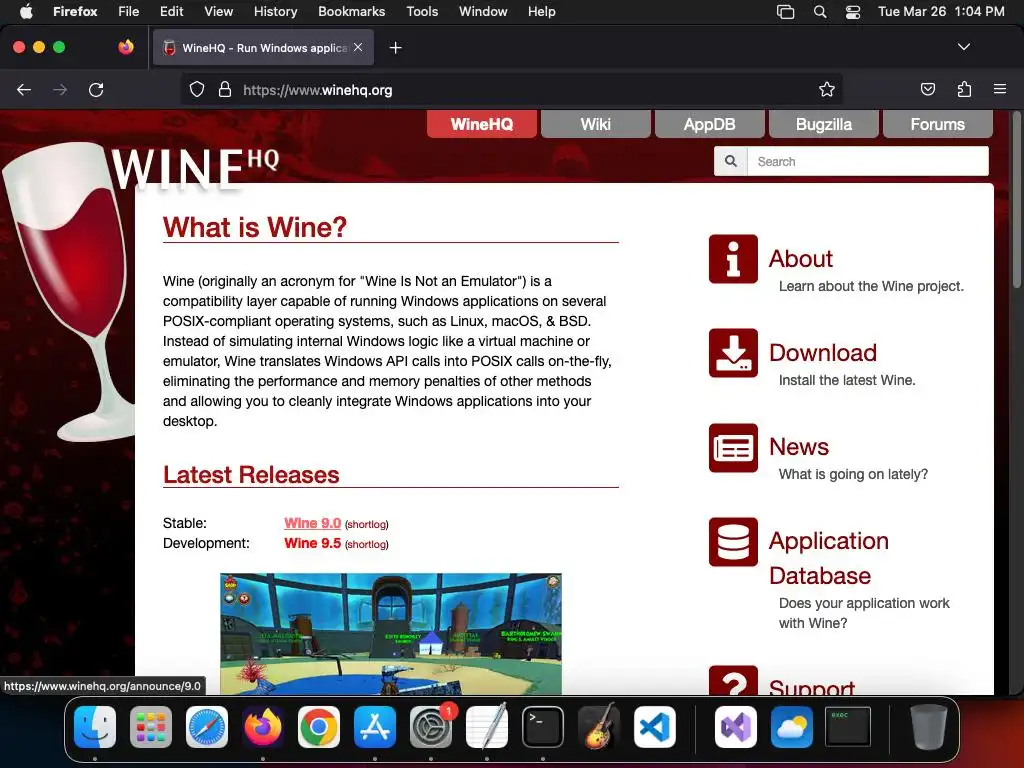Open the News heading link
This screenshot has height=768, width=1024.
click(x=799, y=447)
